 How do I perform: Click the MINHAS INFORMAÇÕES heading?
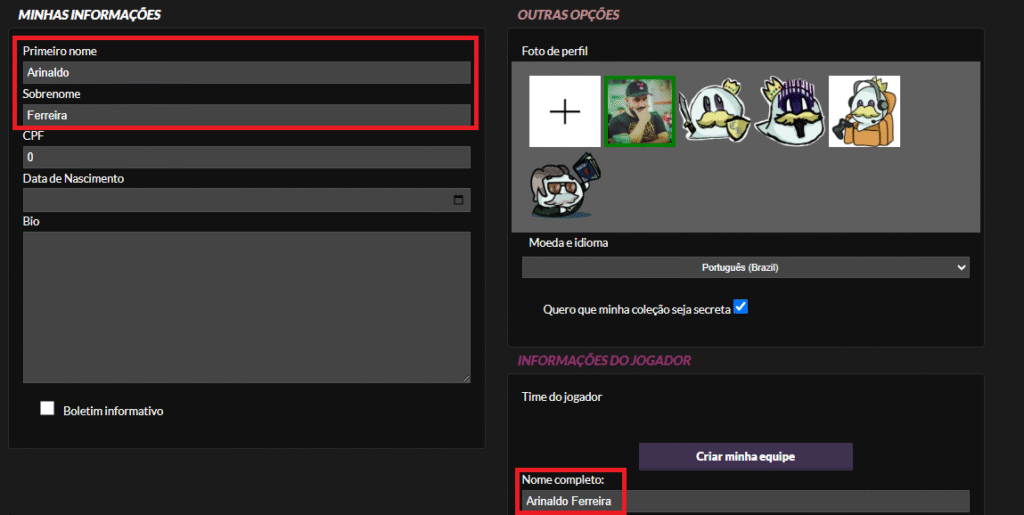(89, 14)
